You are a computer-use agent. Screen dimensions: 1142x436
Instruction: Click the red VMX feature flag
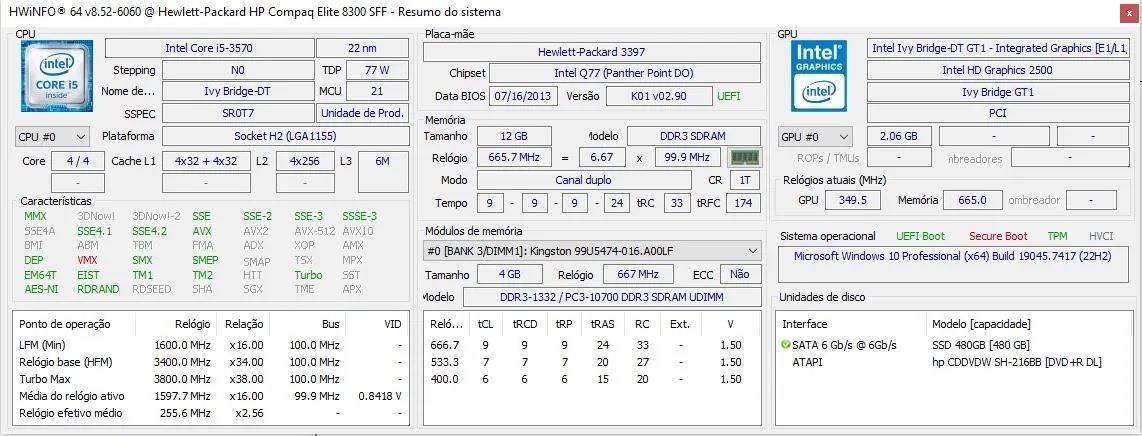pyautogui.click(x=87, y=260)
